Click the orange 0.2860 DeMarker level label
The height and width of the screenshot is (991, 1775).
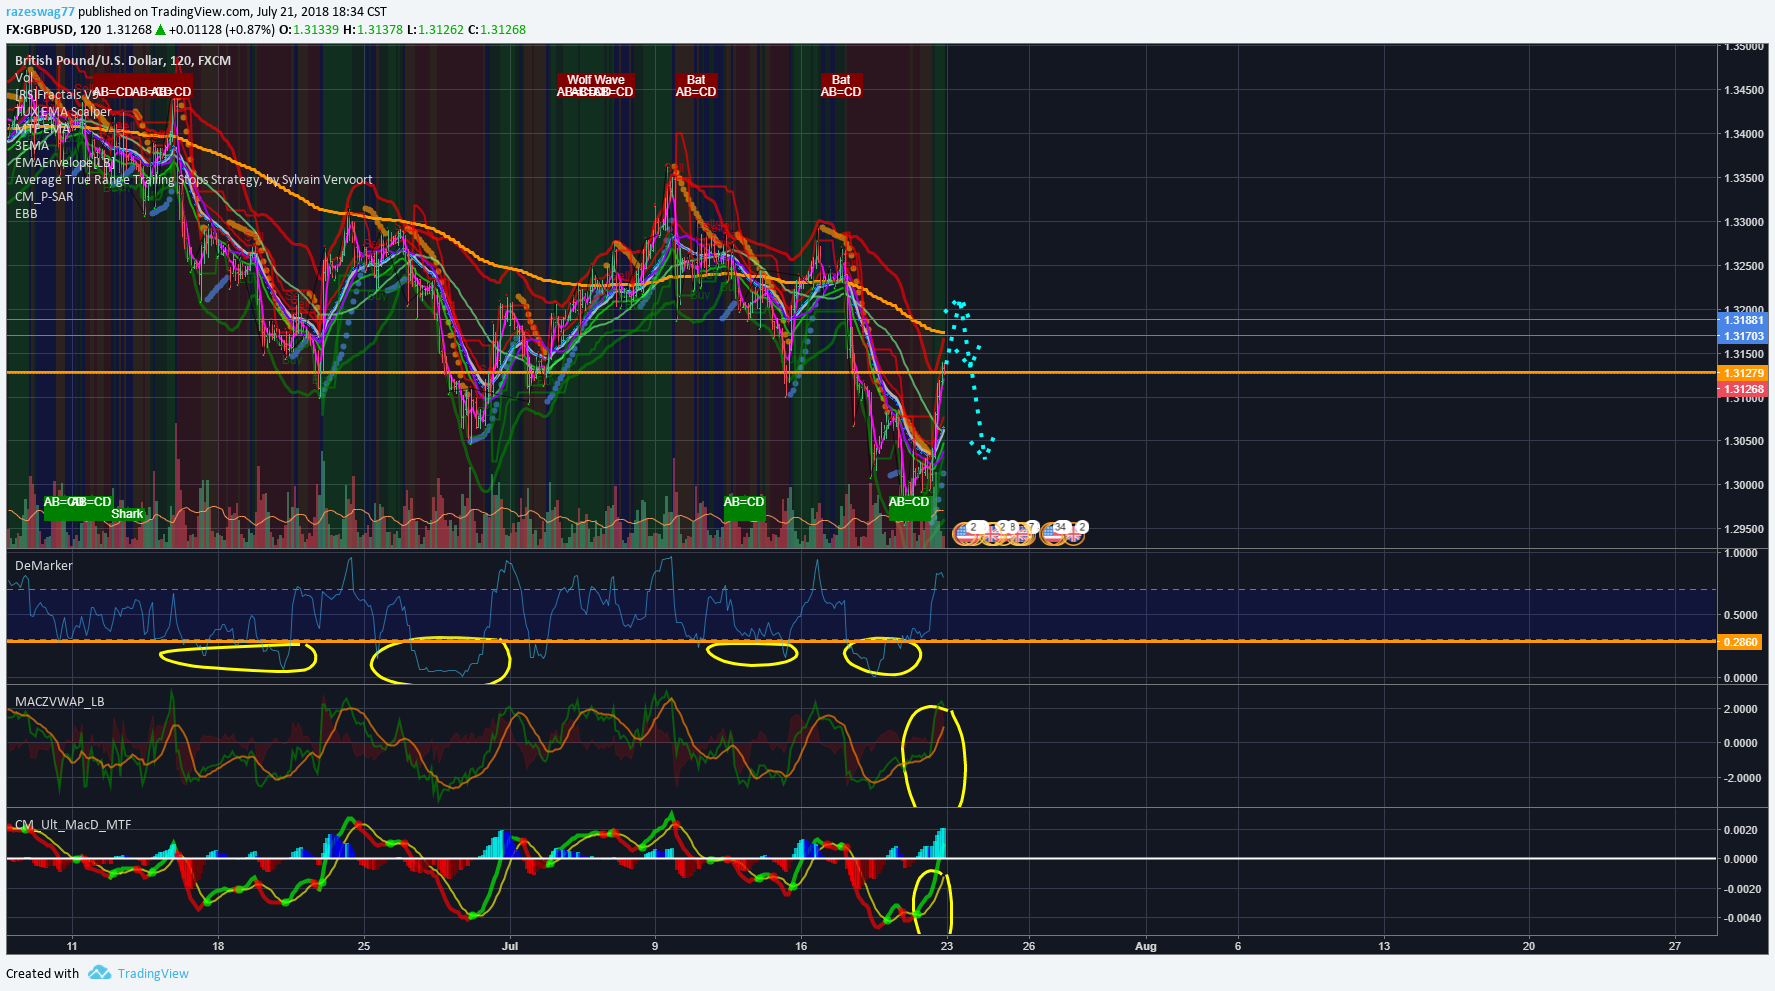(1742, 642)
